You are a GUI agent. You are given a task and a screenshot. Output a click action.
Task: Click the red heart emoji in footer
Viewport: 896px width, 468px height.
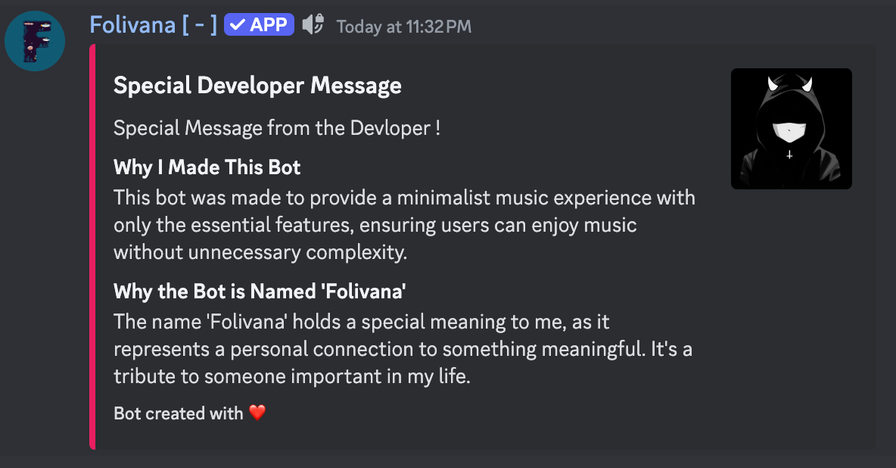coord(257,412)
